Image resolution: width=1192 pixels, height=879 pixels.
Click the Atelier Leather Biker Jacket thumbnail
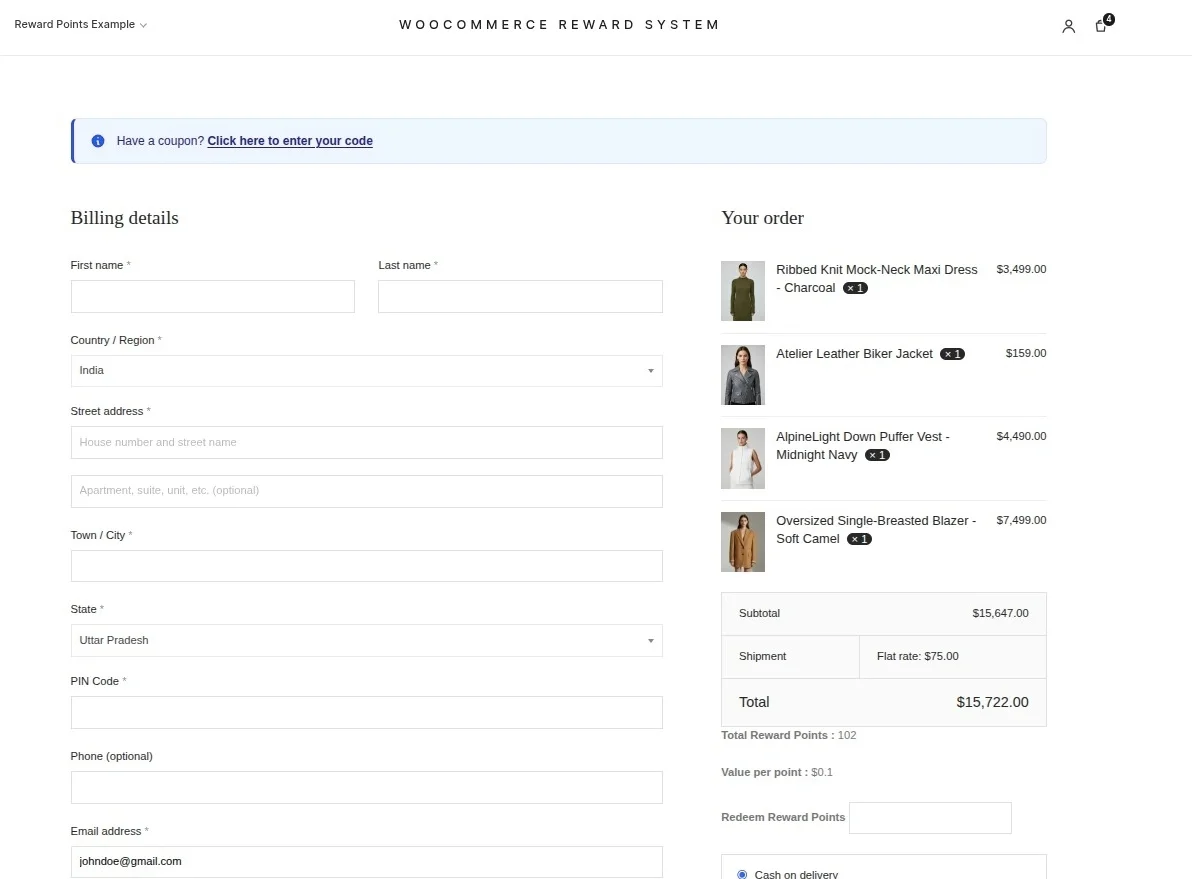743,375
